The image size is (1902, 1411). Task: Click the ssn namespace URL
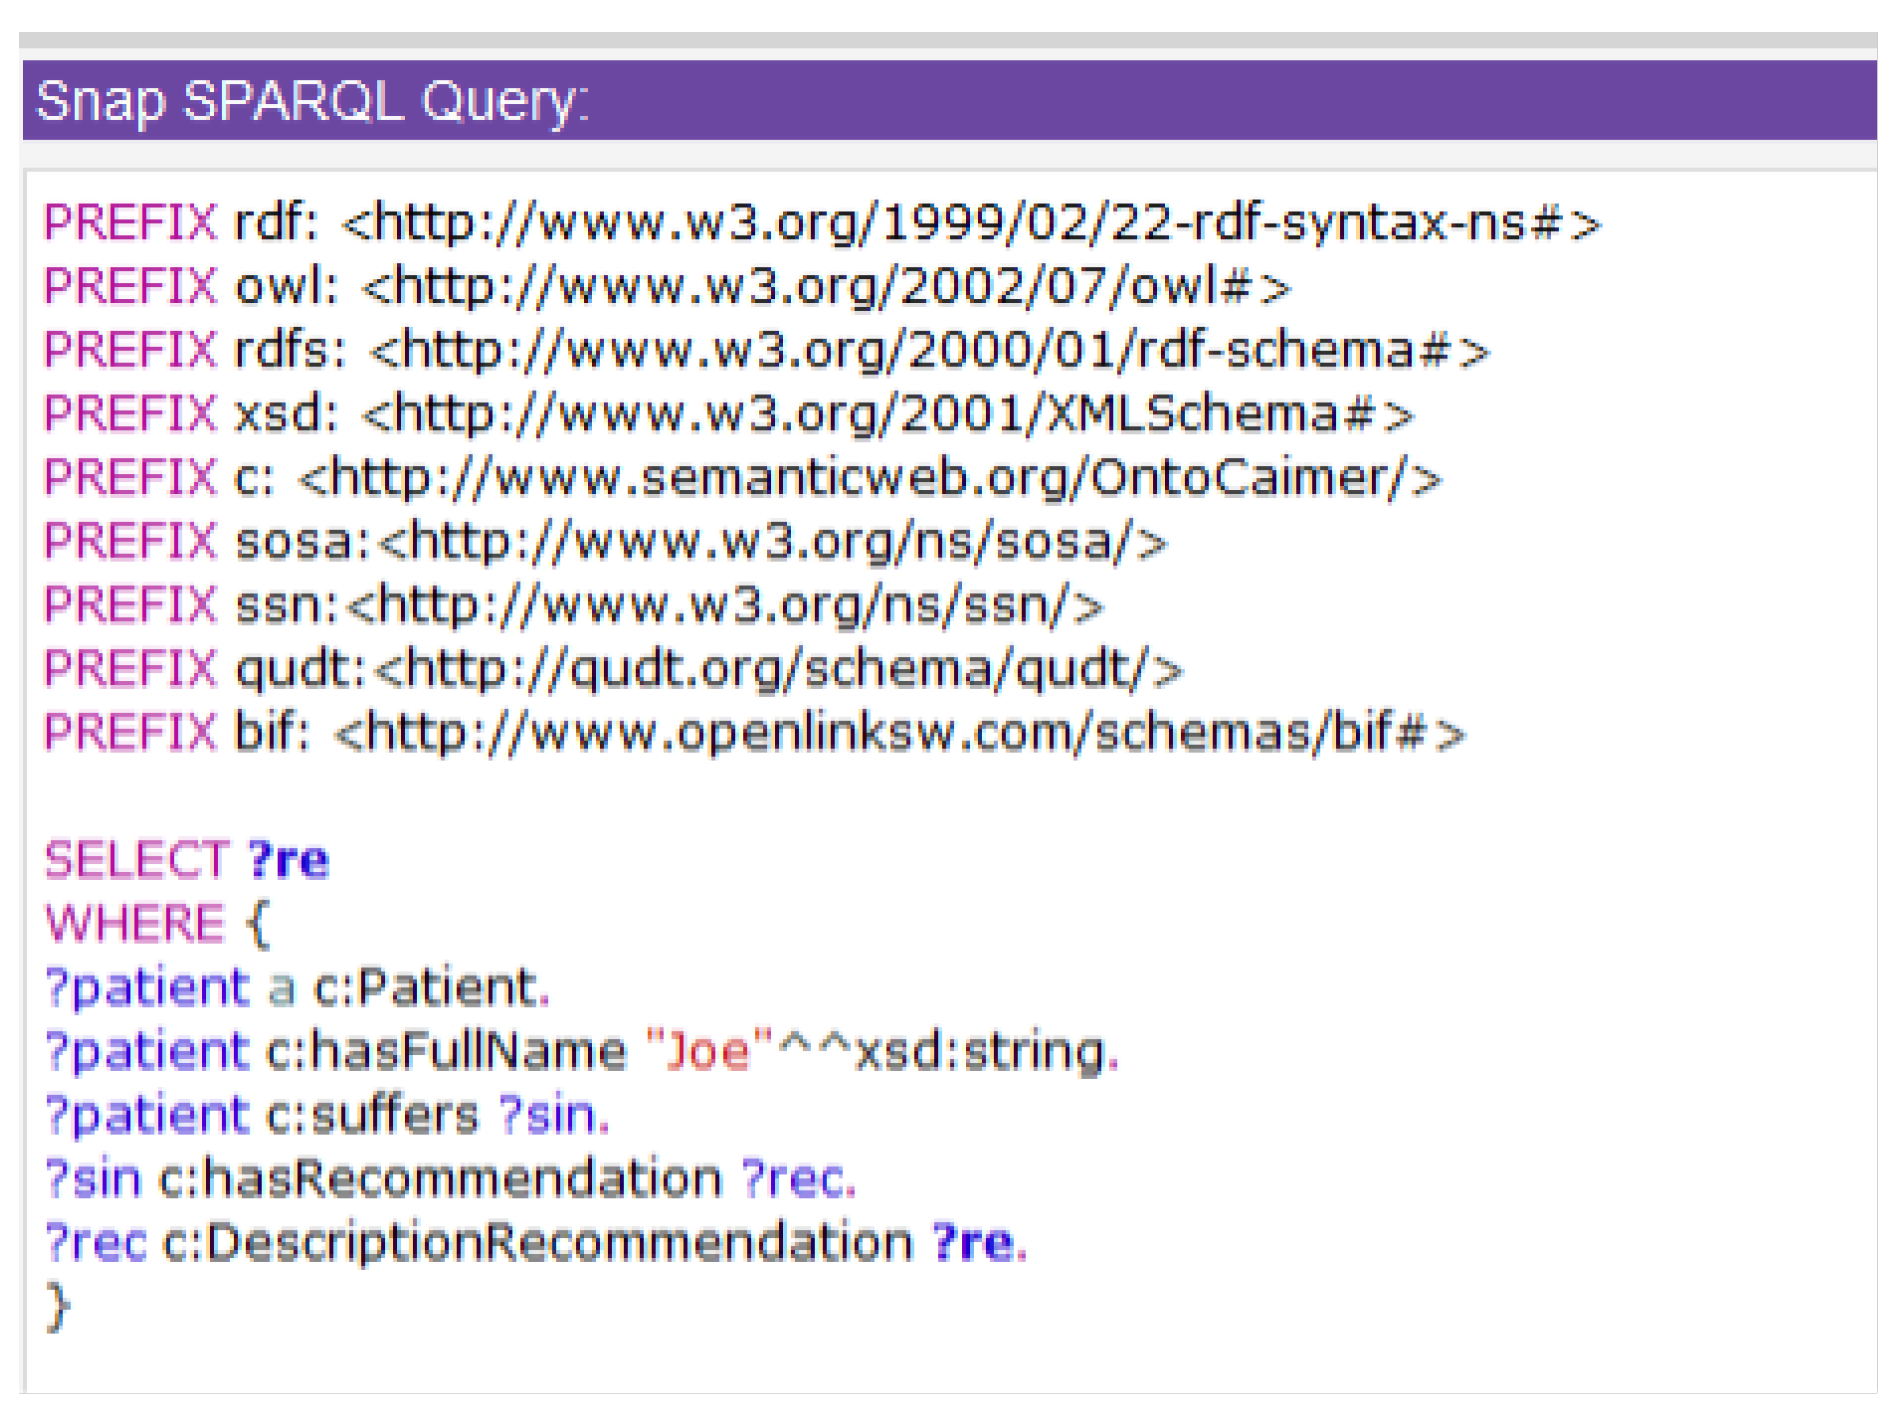point(726,606)
